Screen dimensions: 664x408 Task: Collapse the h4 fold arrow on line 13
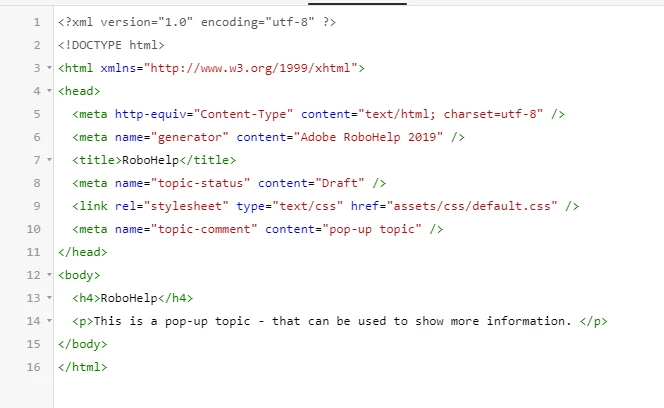pos(49,297)
